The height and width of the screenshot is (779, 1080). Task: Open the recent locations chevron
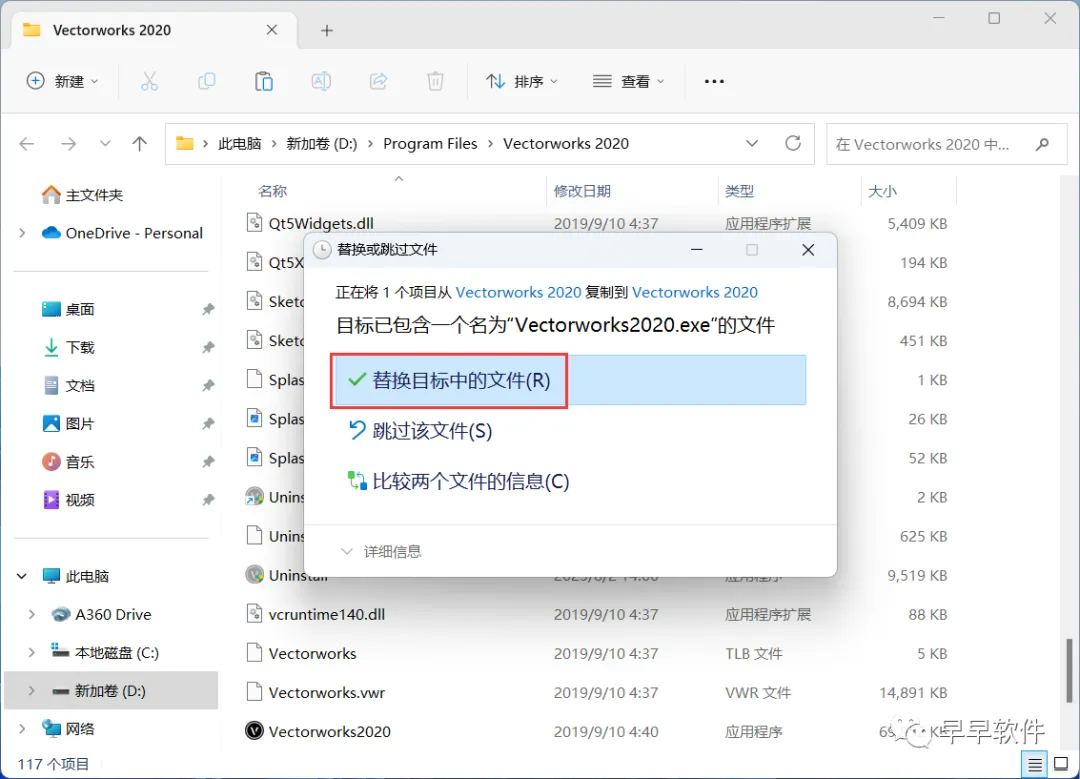click(x=105, y=144)
